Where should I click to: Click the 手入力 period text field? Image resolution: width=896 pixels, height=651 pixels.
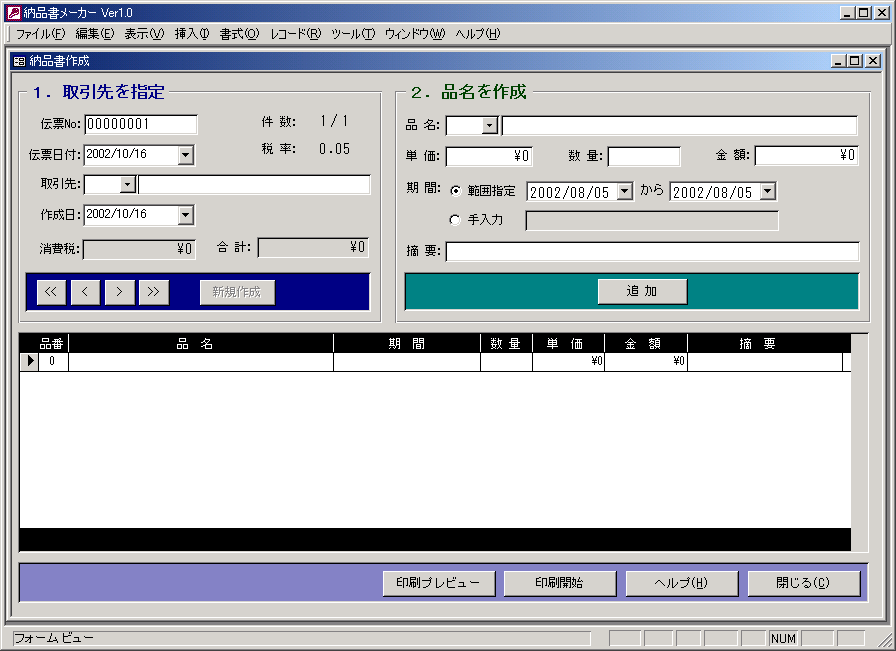click(652, 221)
